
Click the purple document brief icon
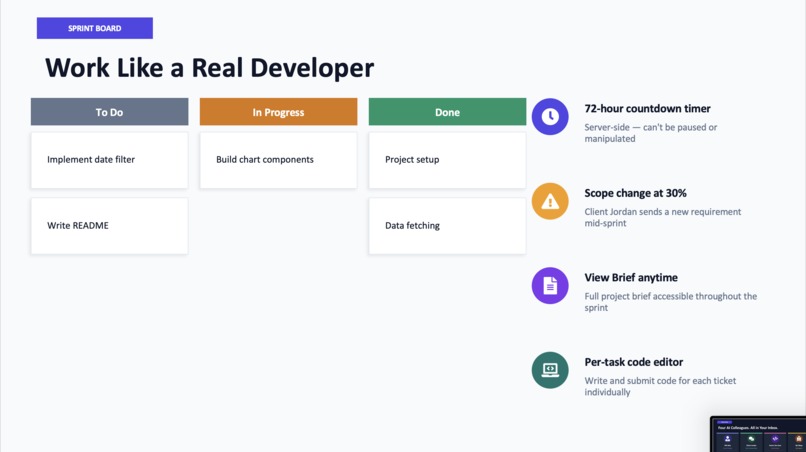pyautogui.click(x=550, y=285)
